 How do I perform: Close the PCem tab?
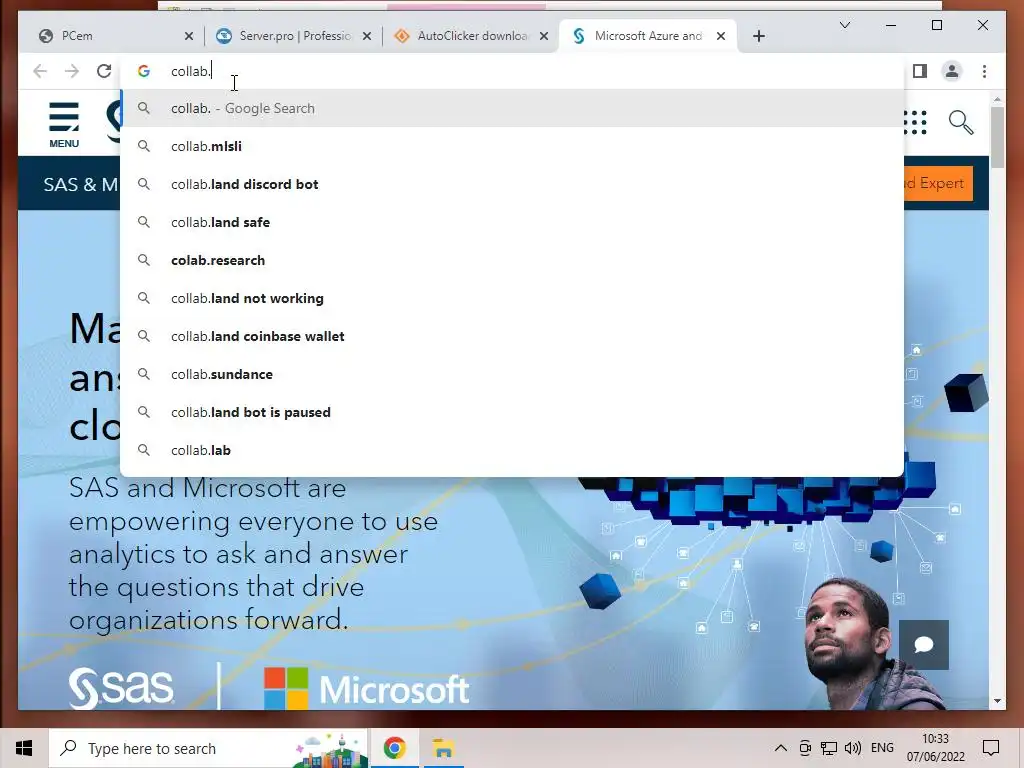click(x=189, y=37)
